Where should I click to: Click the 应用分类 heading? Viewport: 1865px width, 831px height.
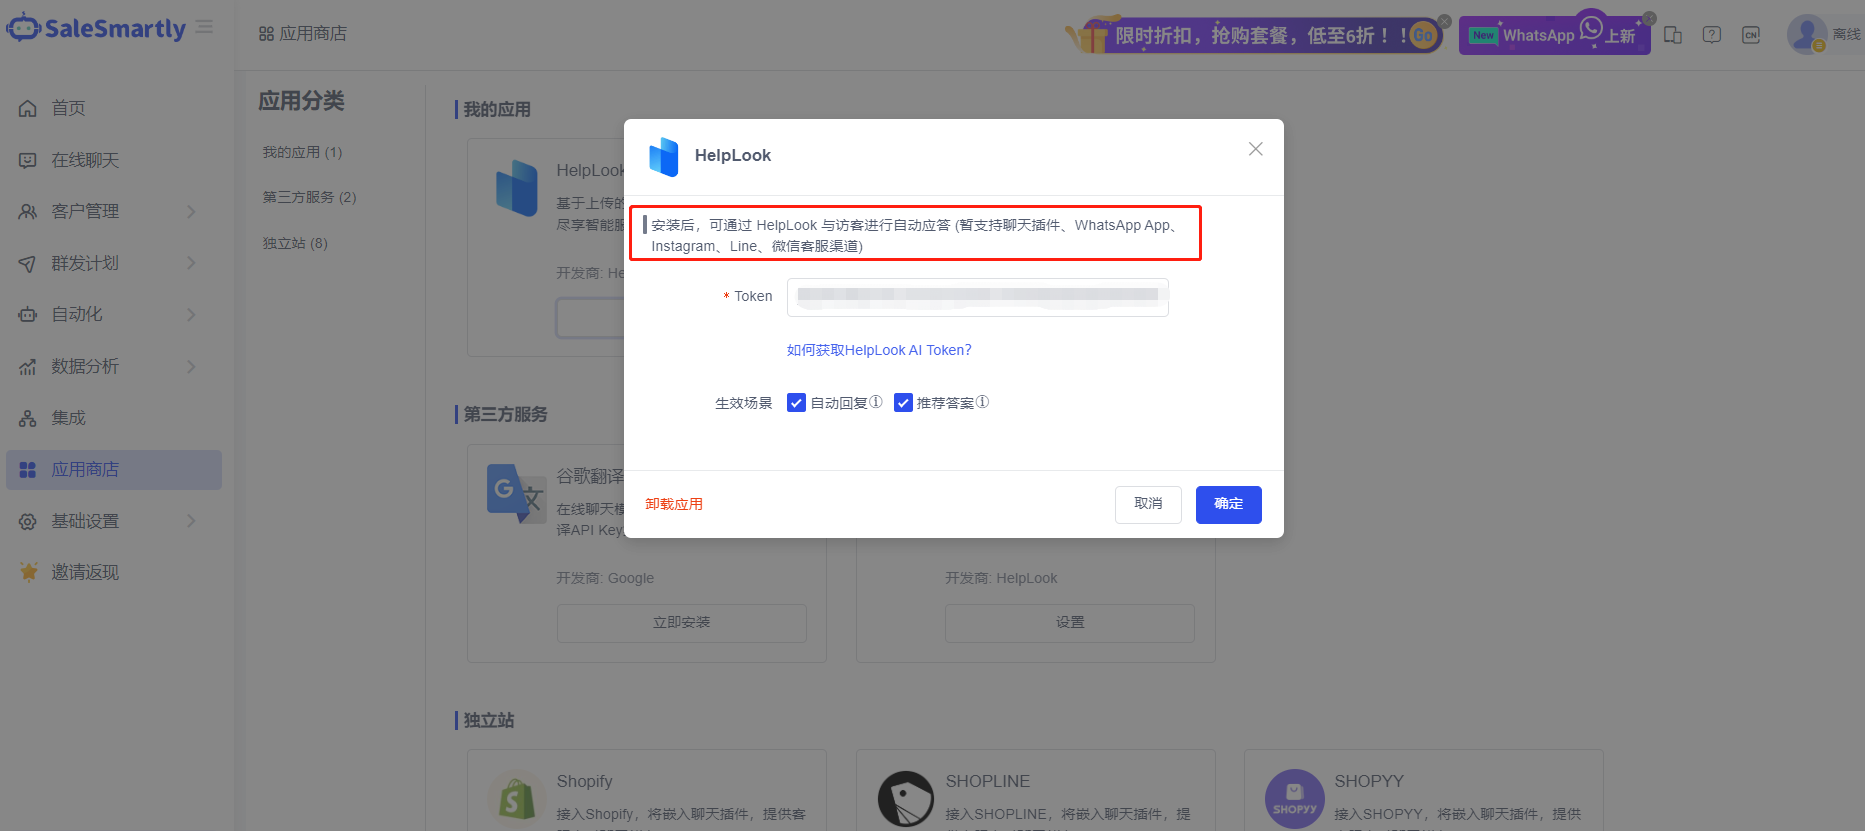click(301, 101)
